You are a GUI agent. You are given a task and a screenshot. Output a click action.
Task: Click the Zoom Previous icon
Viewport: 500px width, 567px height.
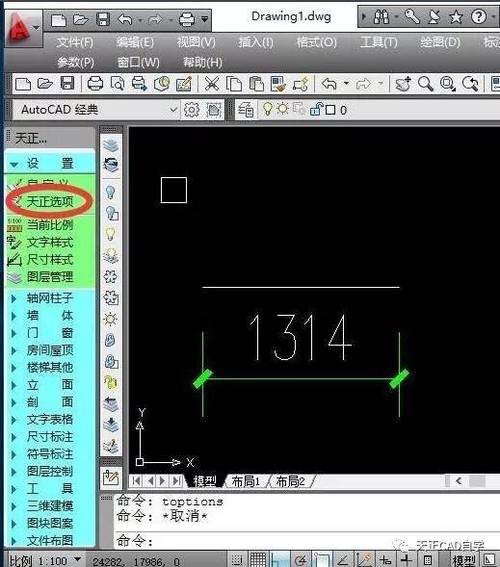click(470, 84)
